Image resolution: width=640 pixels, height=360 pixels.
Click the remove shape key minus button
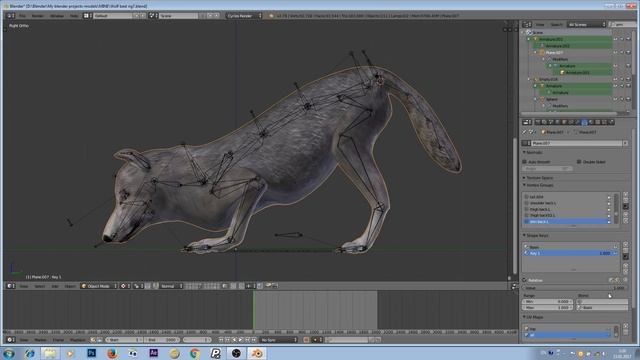point(625,250)
